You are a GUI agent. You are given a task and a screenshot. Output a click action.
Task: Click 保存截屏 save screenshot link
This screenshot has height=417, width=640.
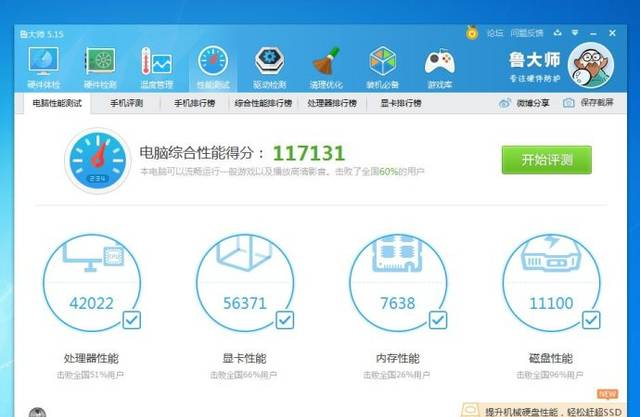click(597, 103)
